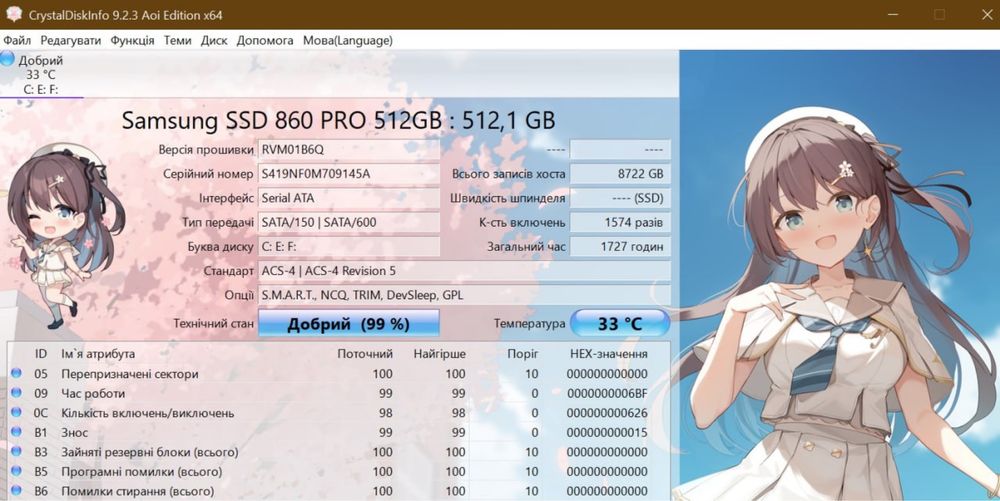Close the CrystalDiskInfo window
This screenshot has width=1000, height=501.
[x=986, y=15]
